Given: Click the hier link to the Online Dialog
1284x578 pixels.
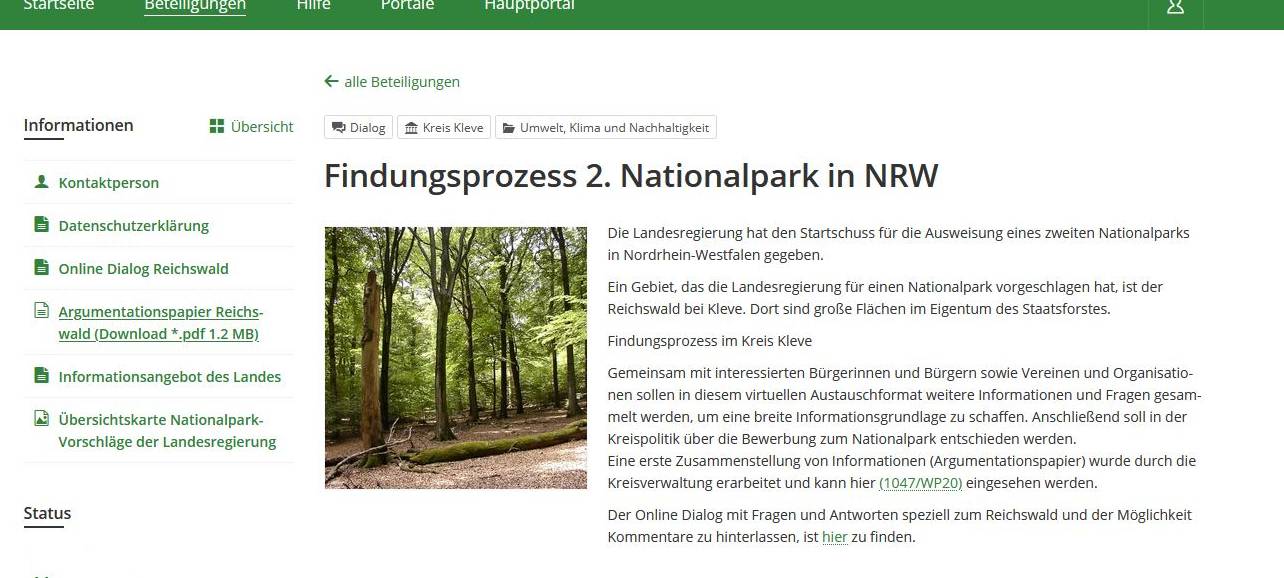Looking at the screenshot, I should (x=835, y=537).
